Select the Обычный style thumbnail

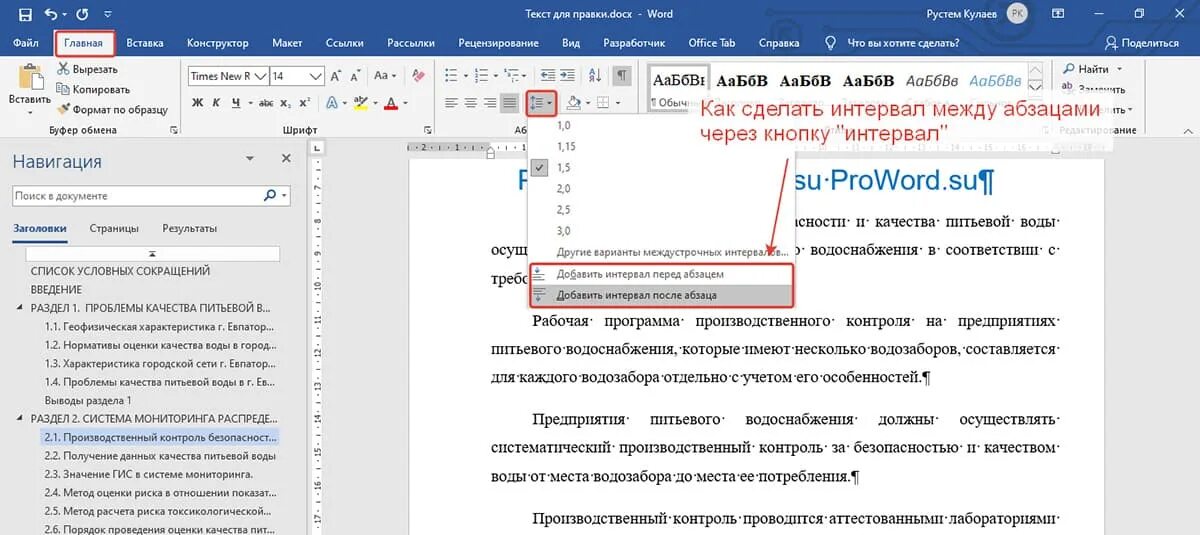coord(677,88)
